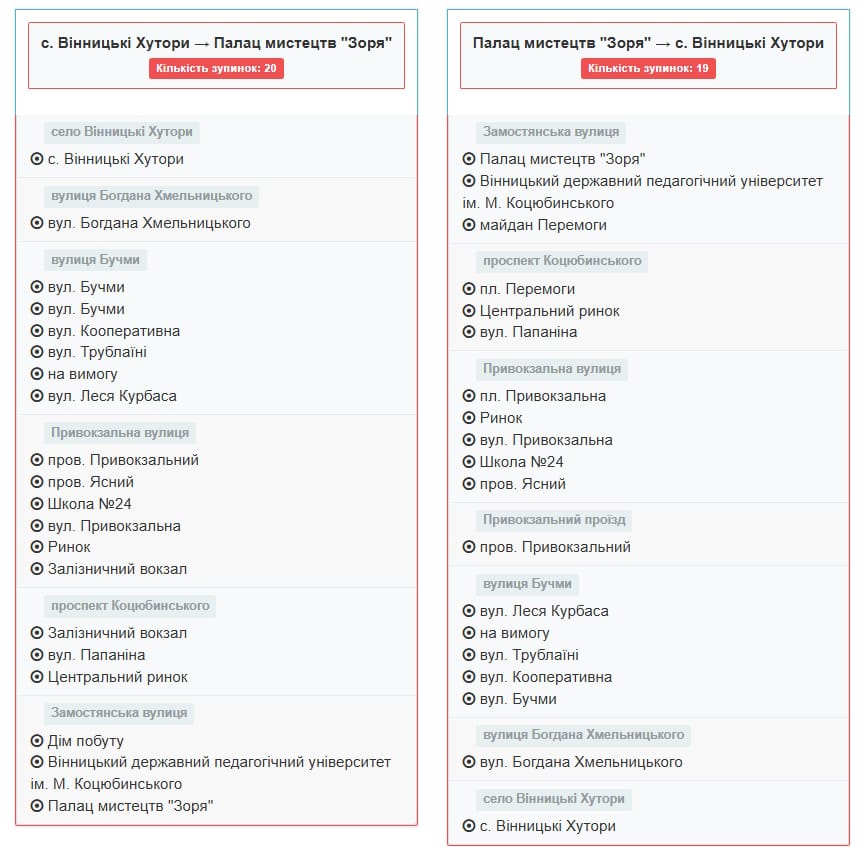Click Центральний ринок stop icon in 19-stop route

(469, 311)
